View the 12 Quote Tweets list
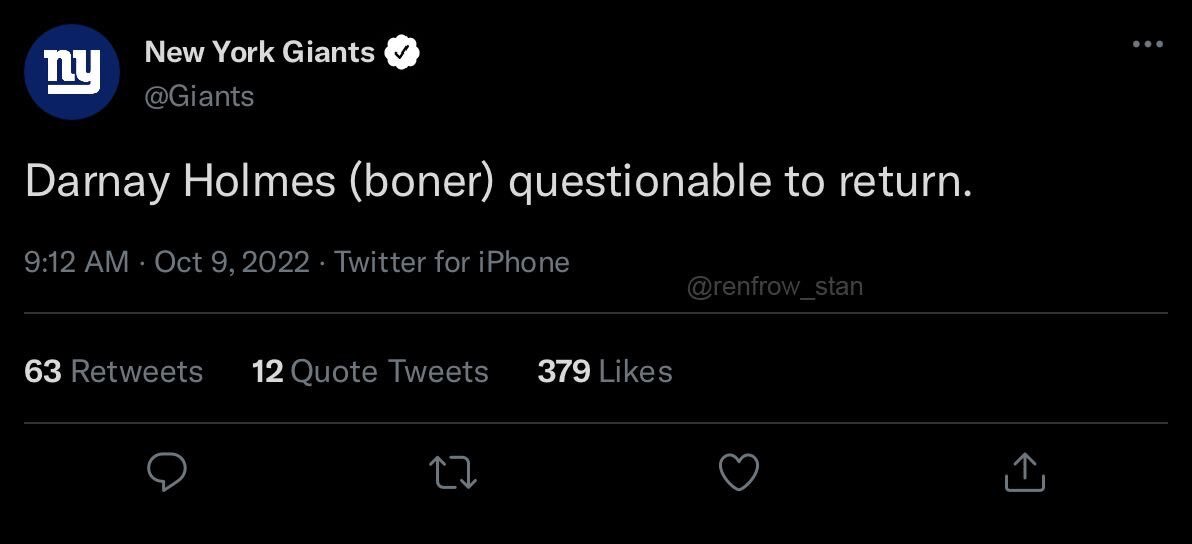1192x544 pixels. click(x=370, y=372)
